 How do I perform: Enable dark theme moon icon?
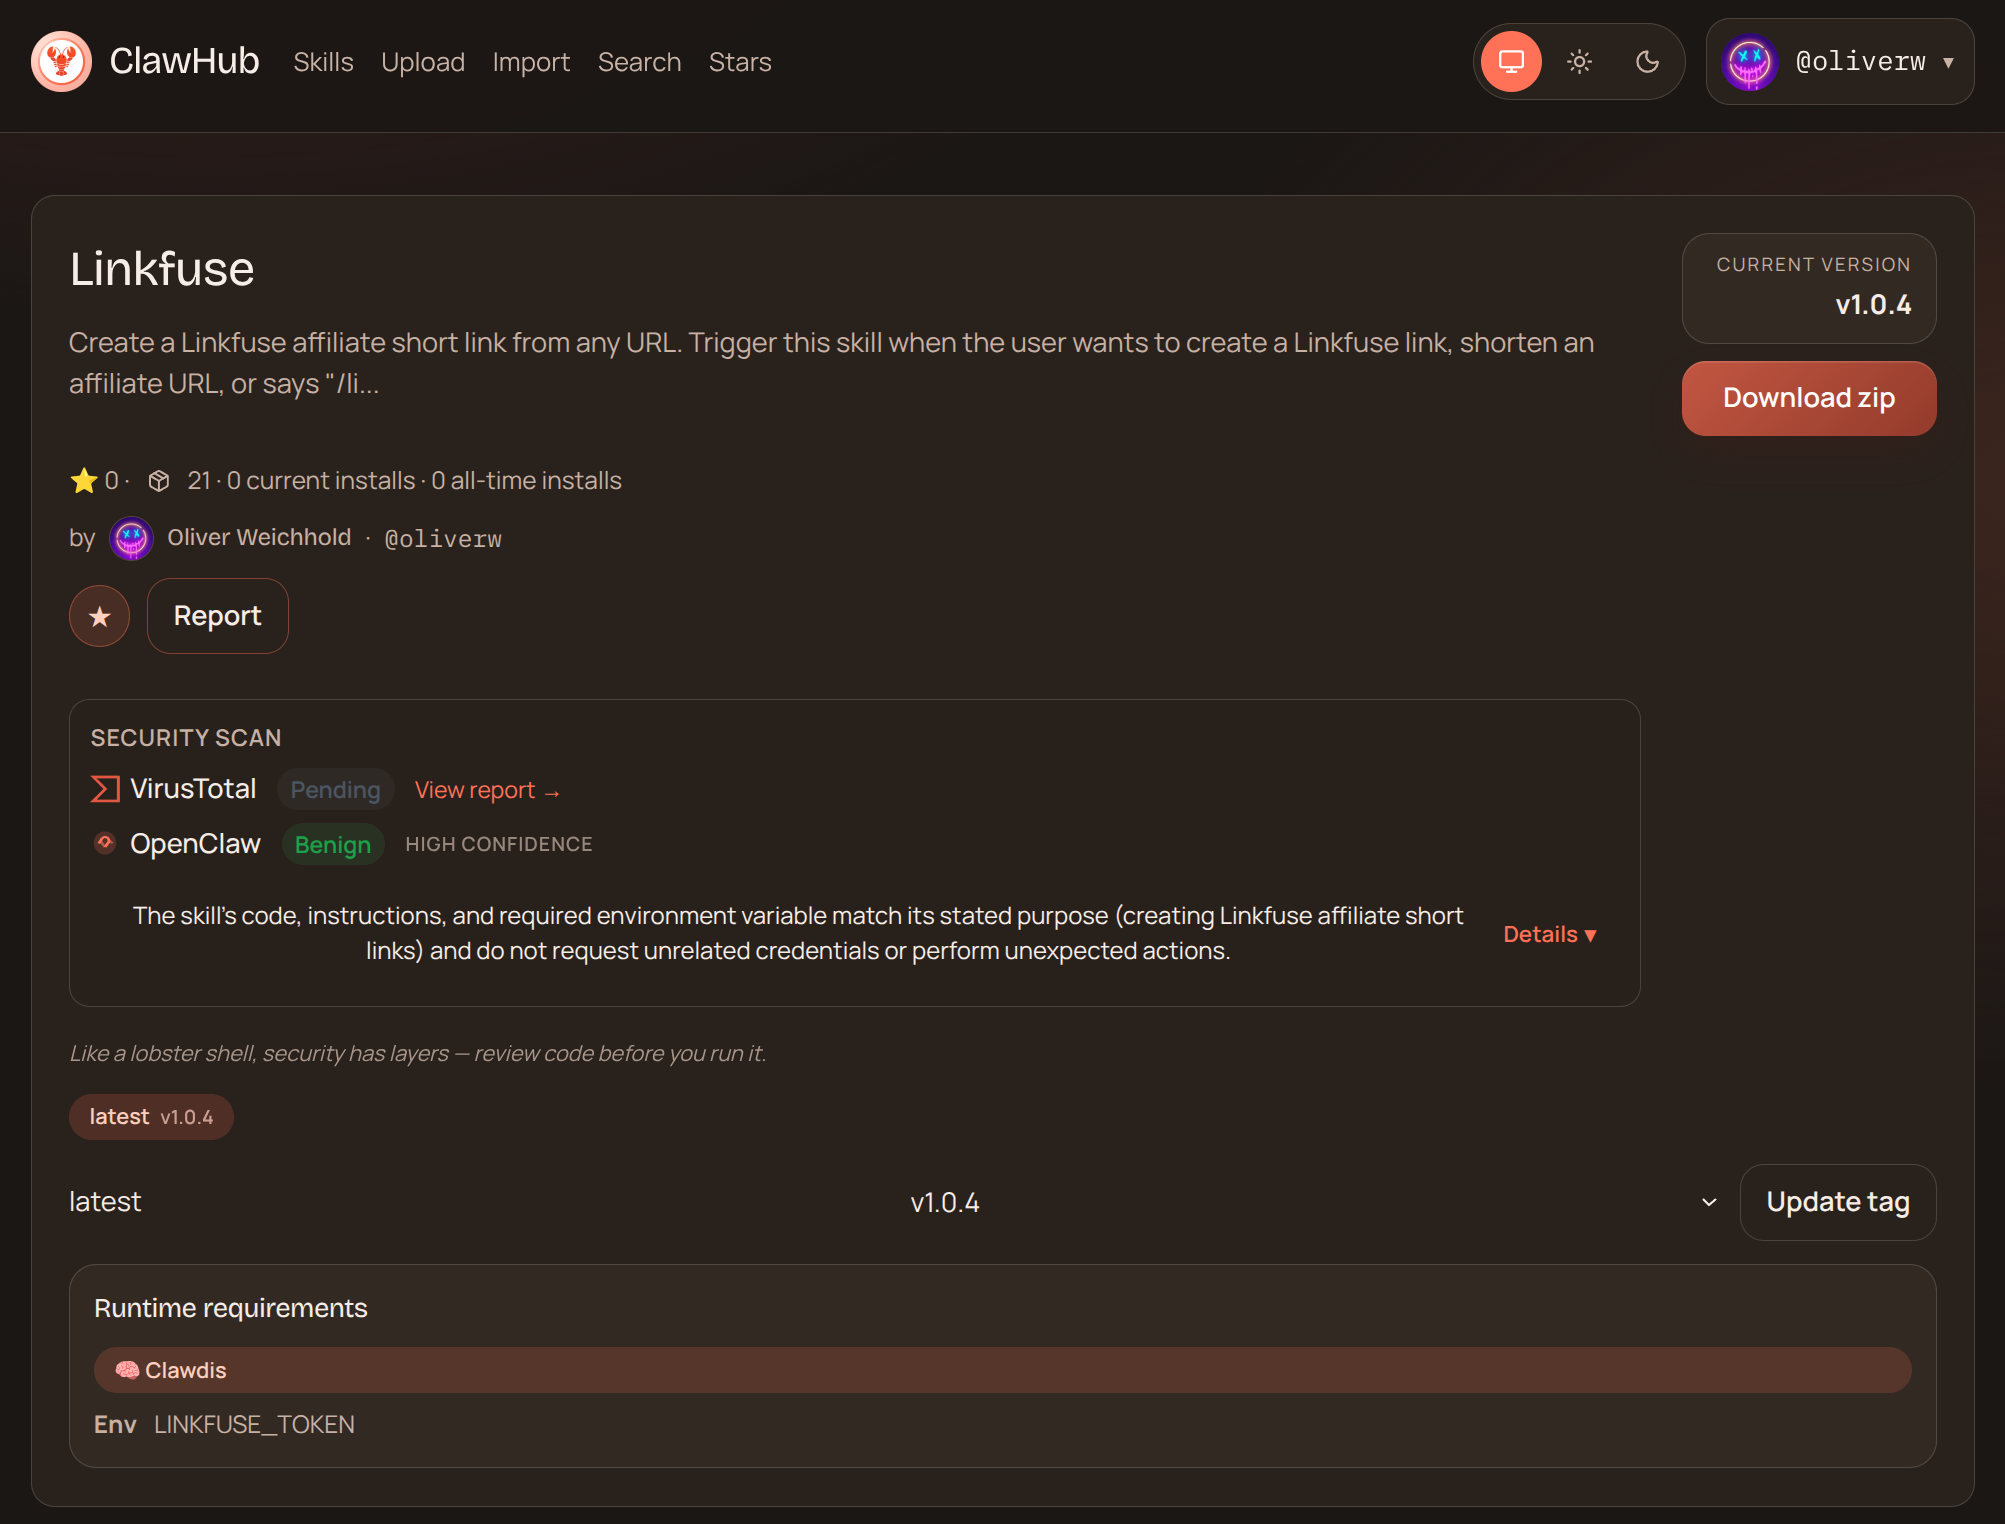(1647, 62)
